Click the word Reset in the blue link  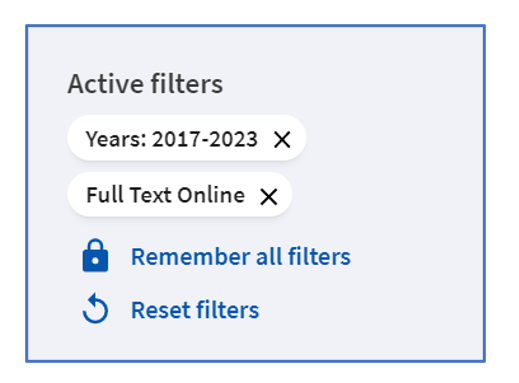pyautogui.click(x=161, y=310)
